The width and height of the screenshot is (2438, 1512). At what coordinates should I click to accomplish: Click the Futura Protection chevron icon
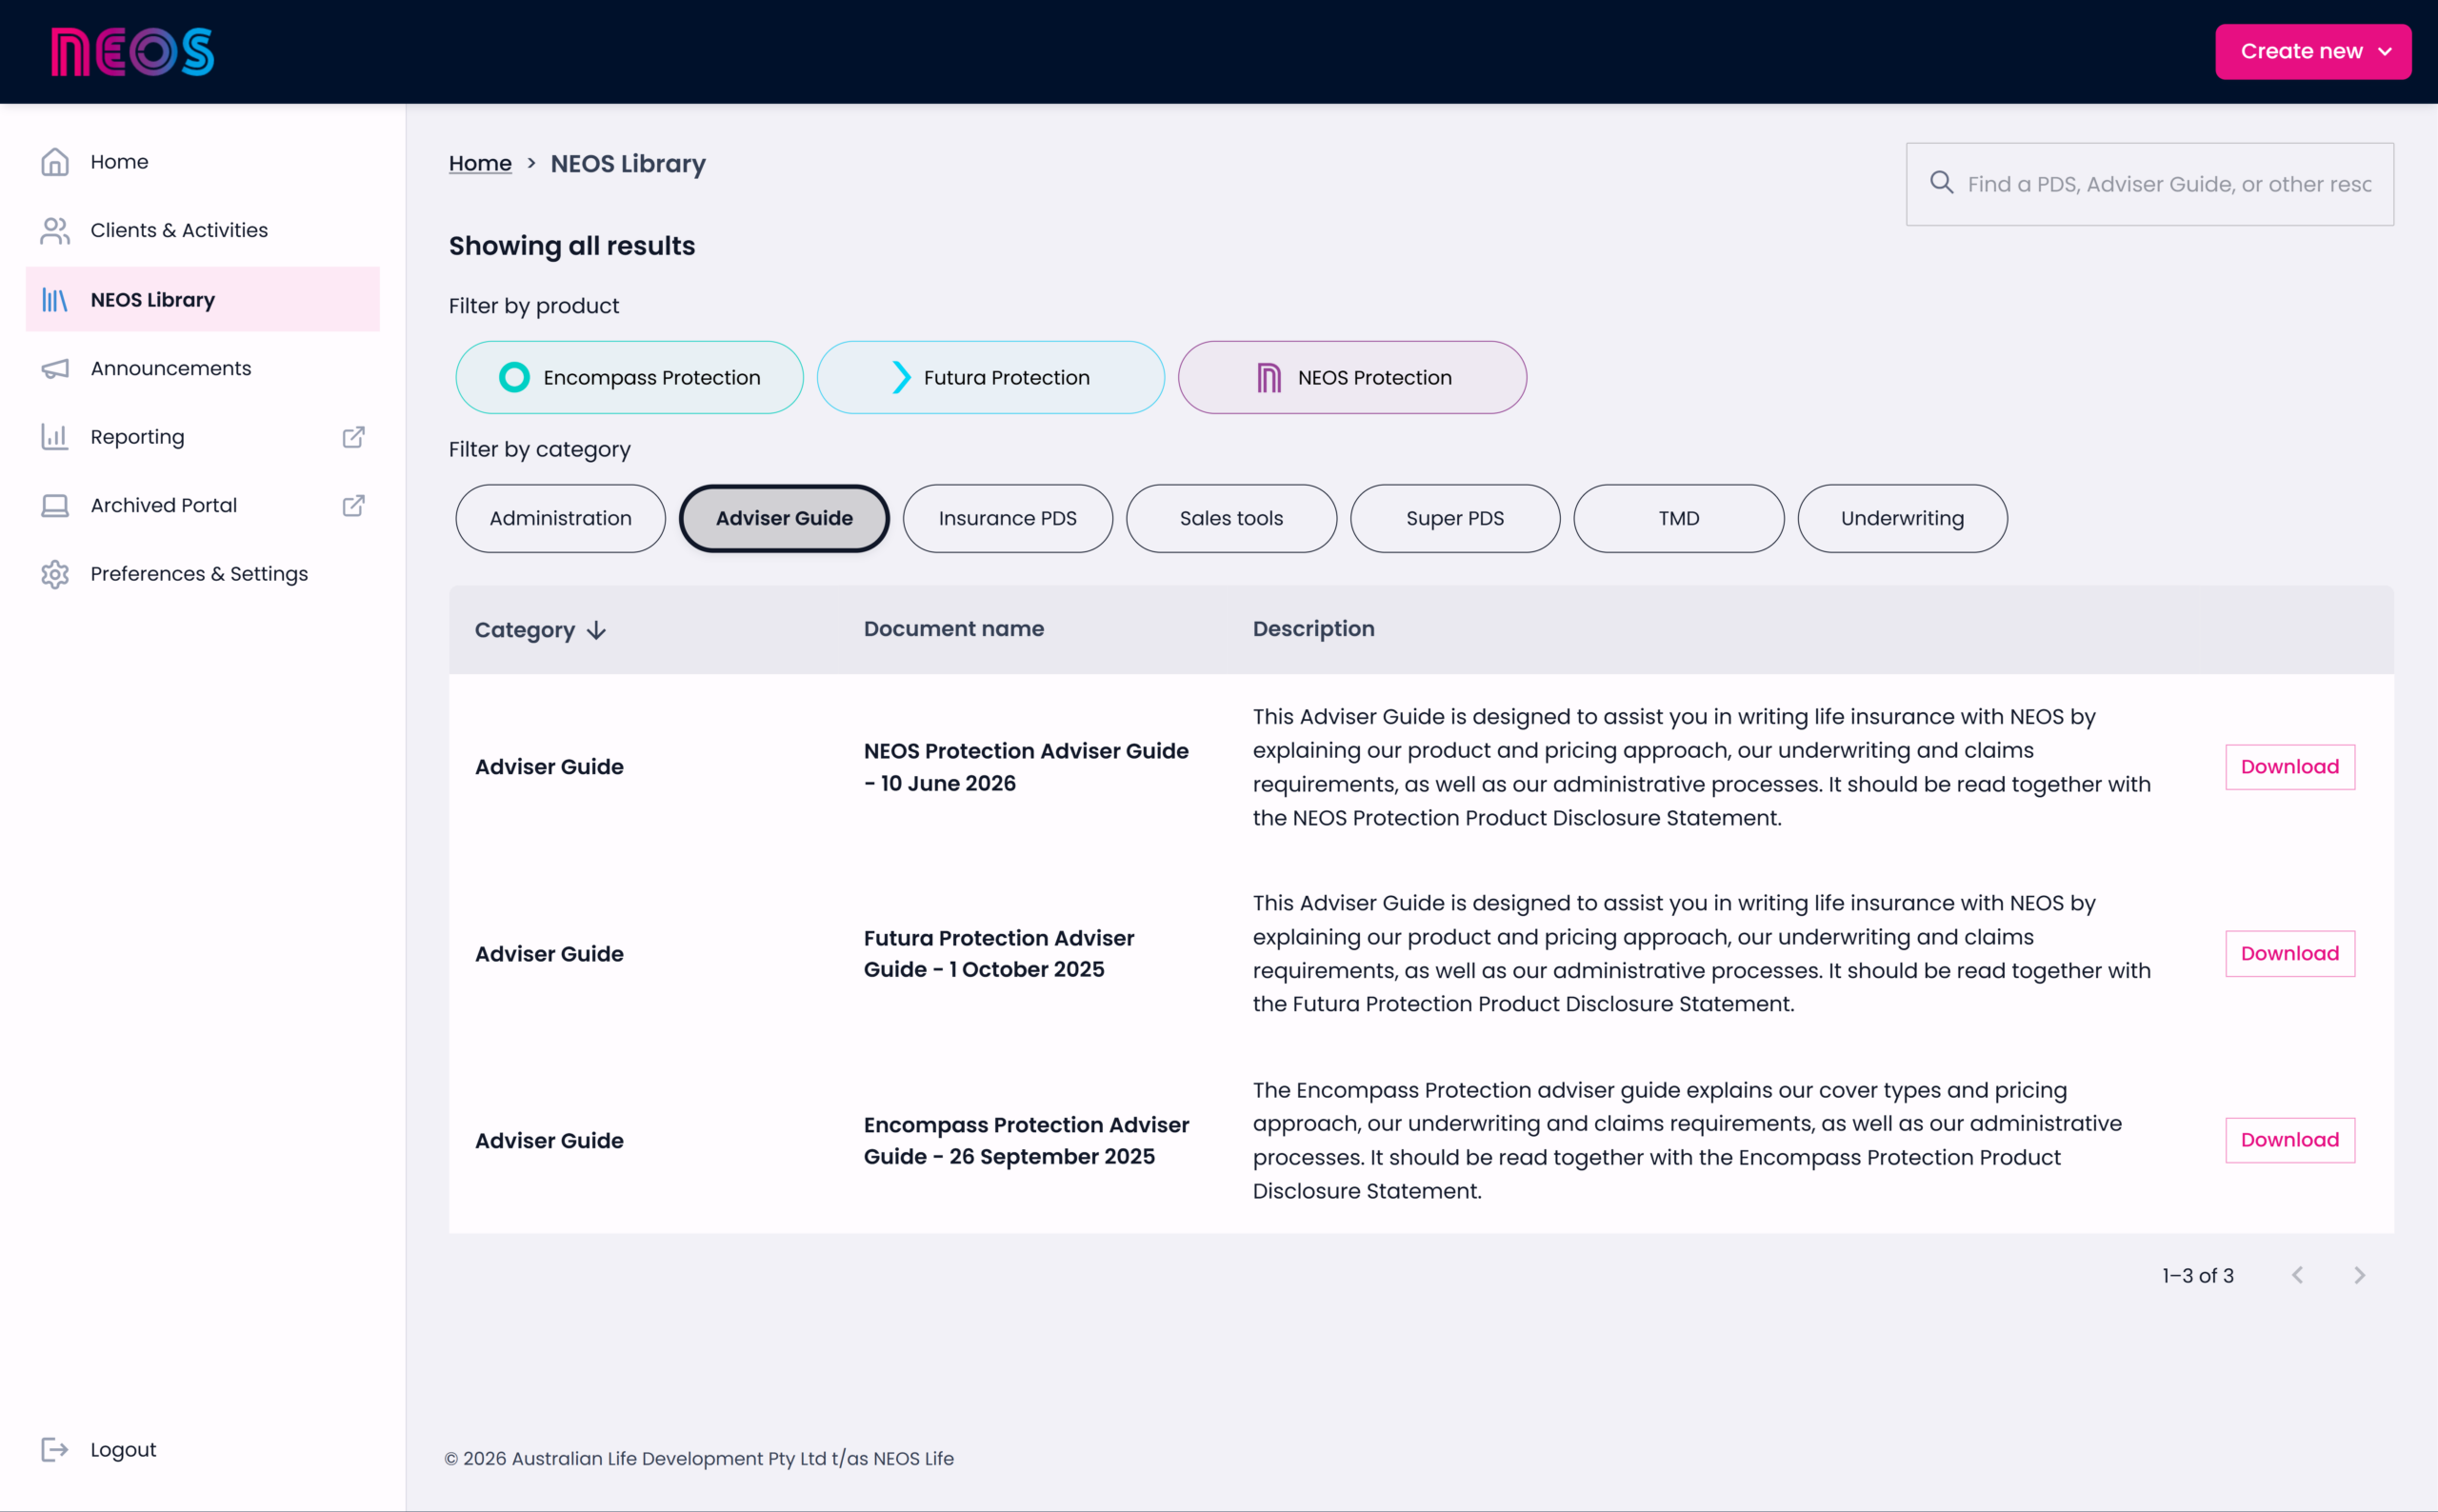click(901, 377)
